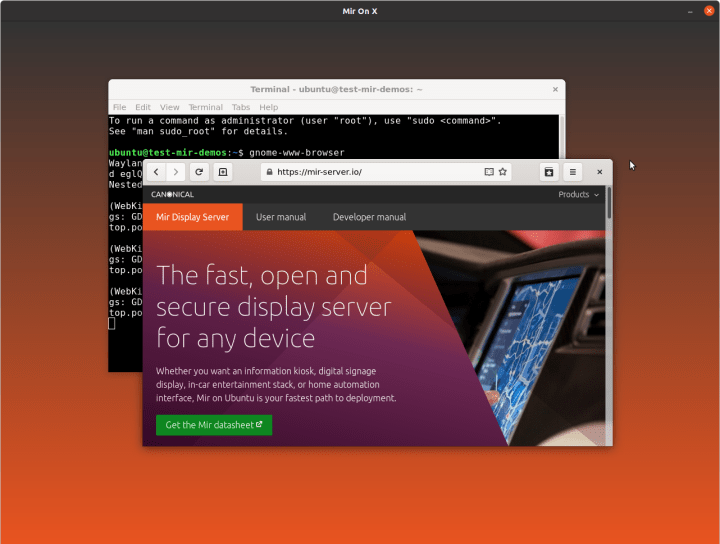
Task: Click the browser page vertical scrollbar
Action: pos(609,202)
